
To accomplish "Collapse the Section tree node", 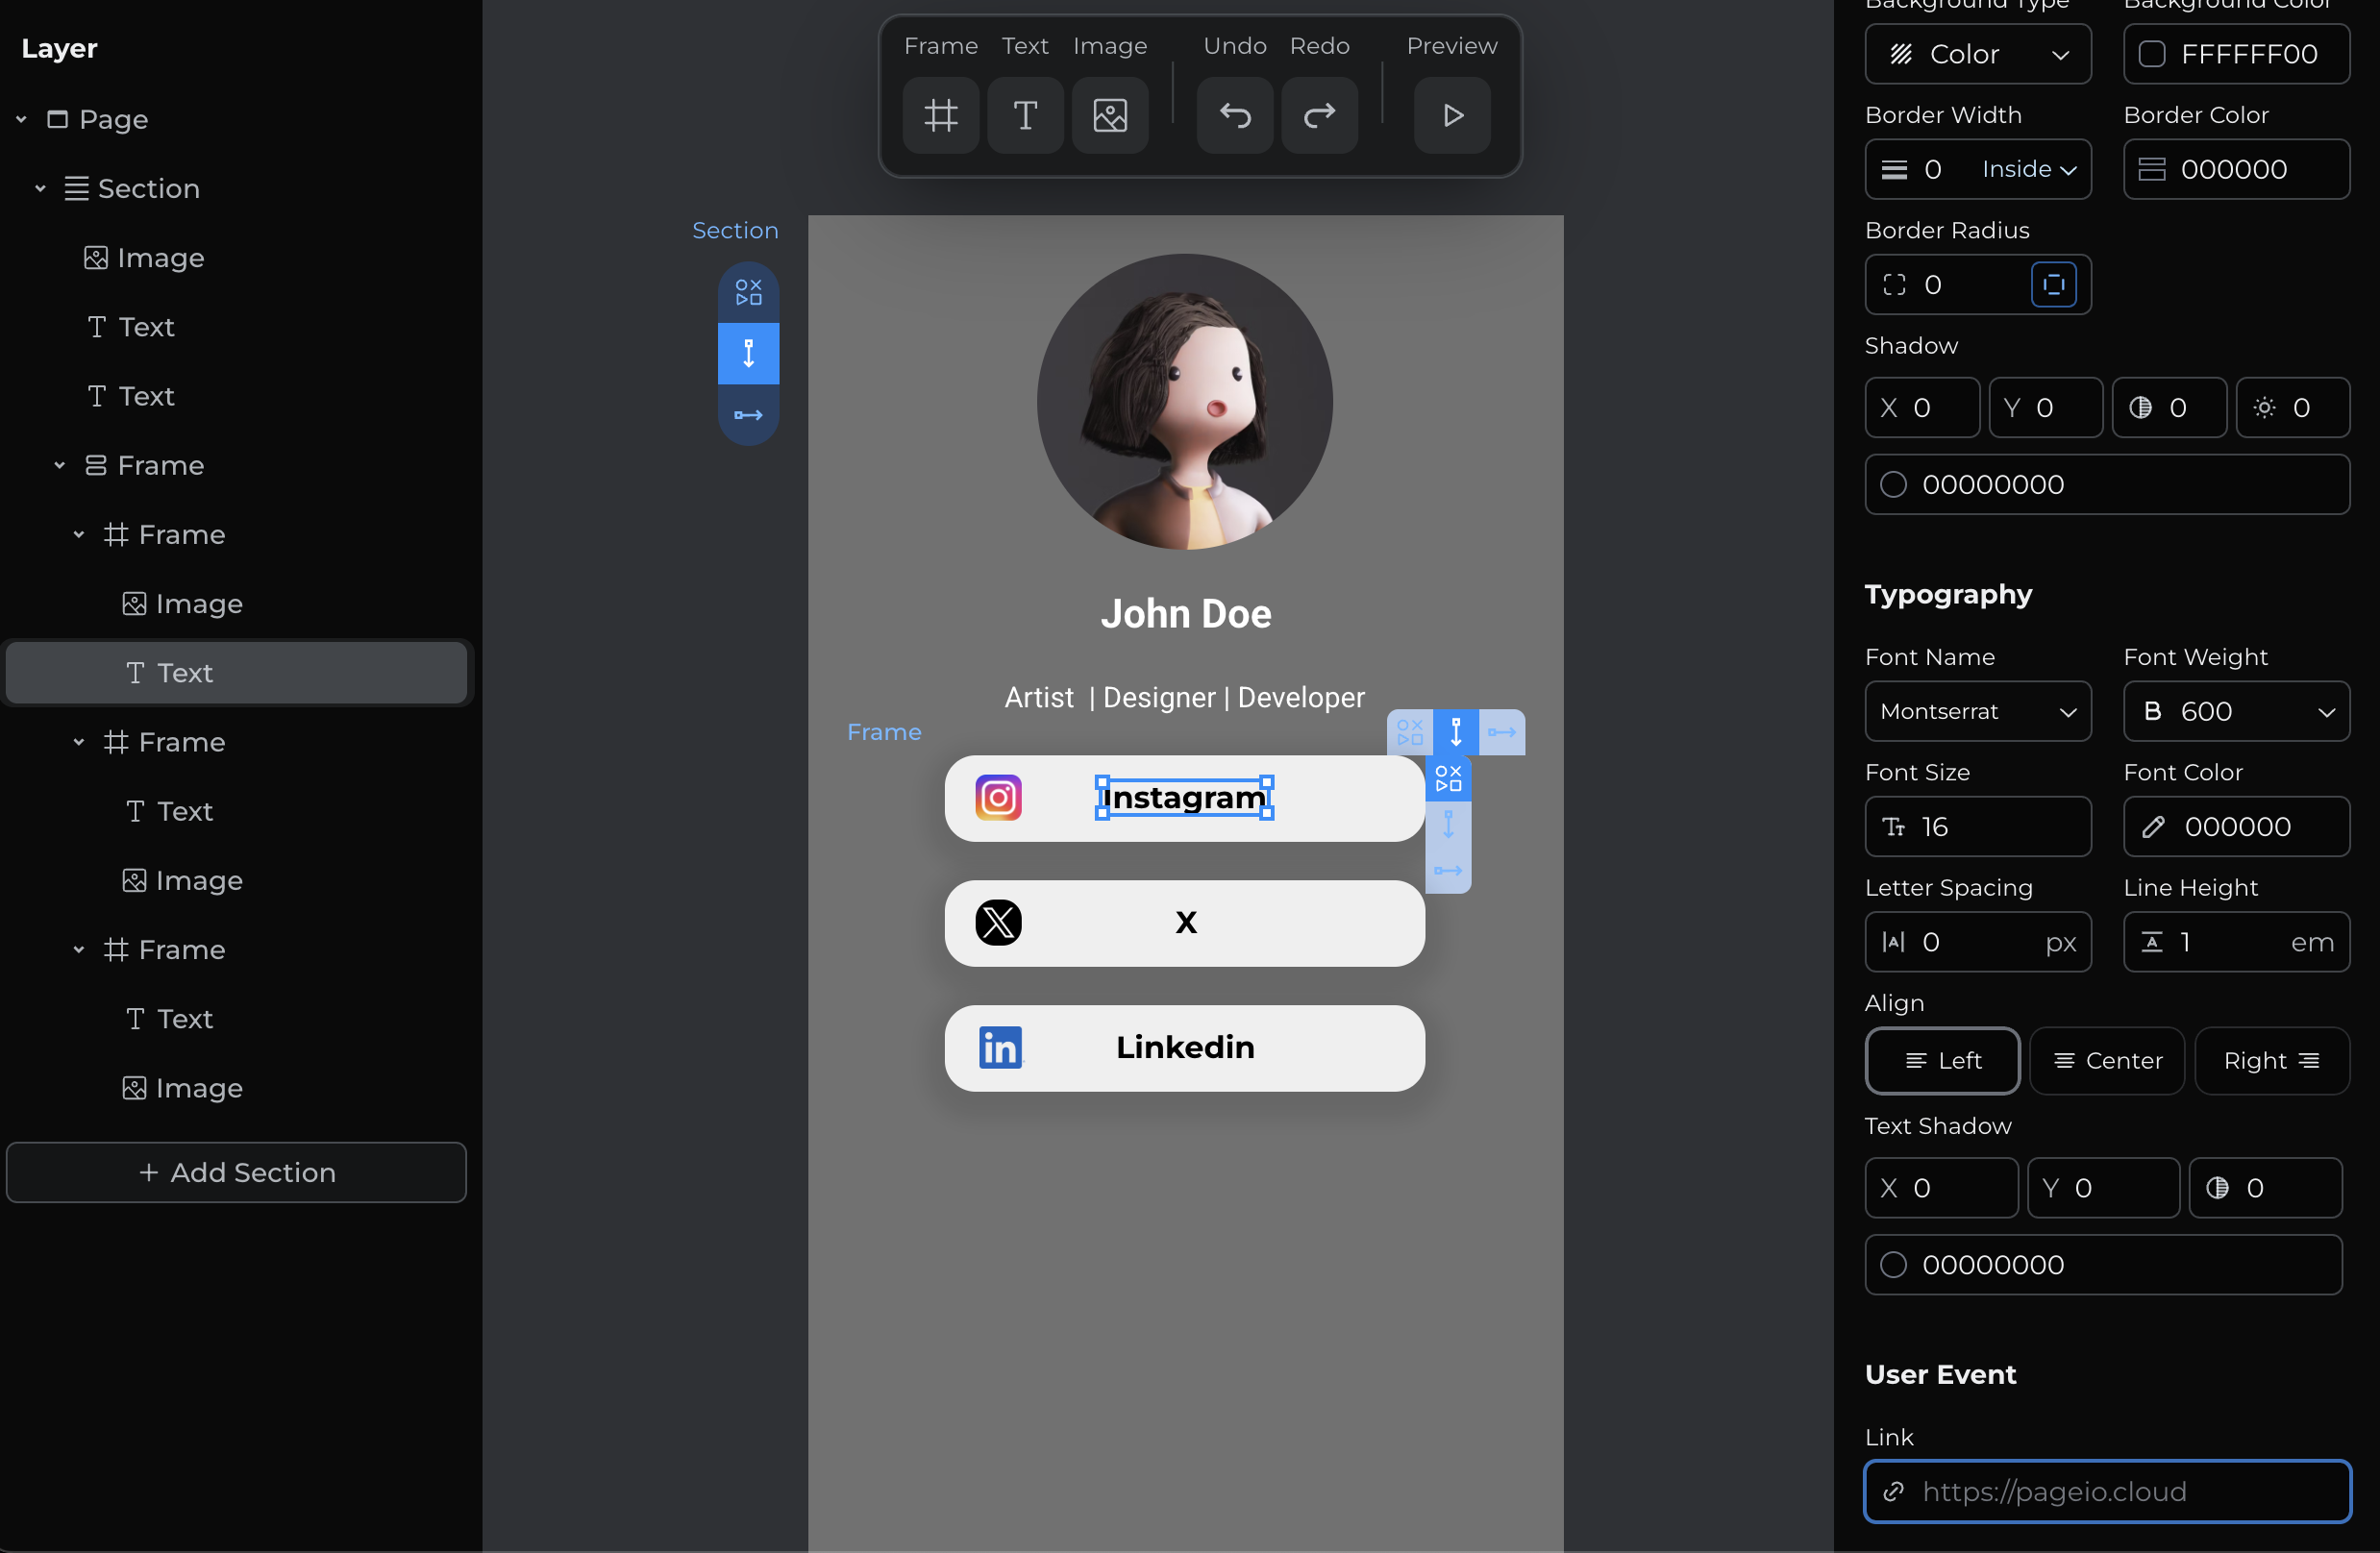I will (x=40, y=188).
